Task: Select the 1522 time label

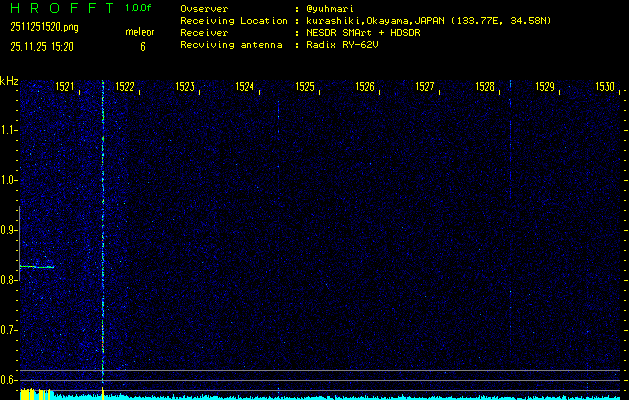Action: 125,87
